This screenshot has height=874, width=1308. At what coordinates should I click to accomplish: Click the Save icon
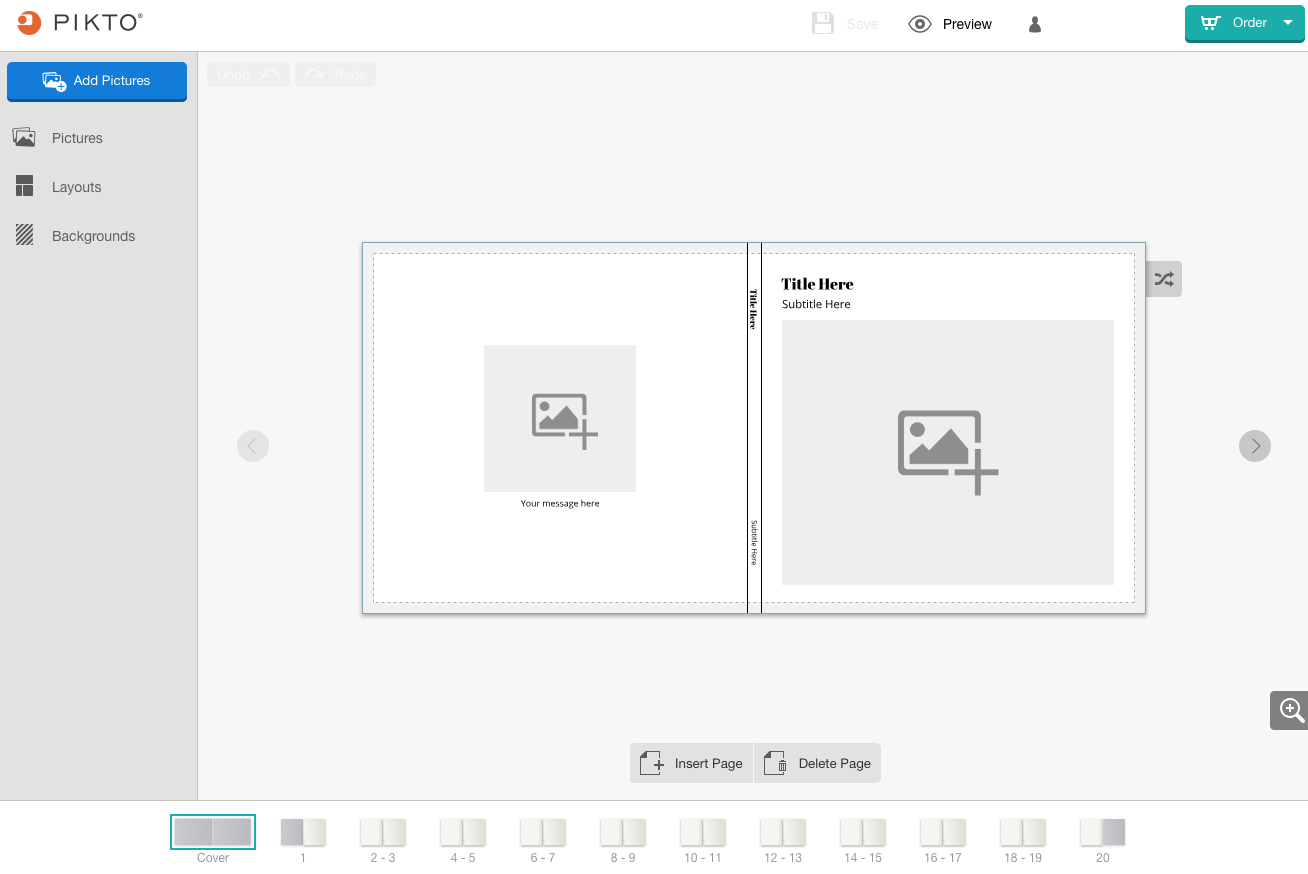[822, 23]
